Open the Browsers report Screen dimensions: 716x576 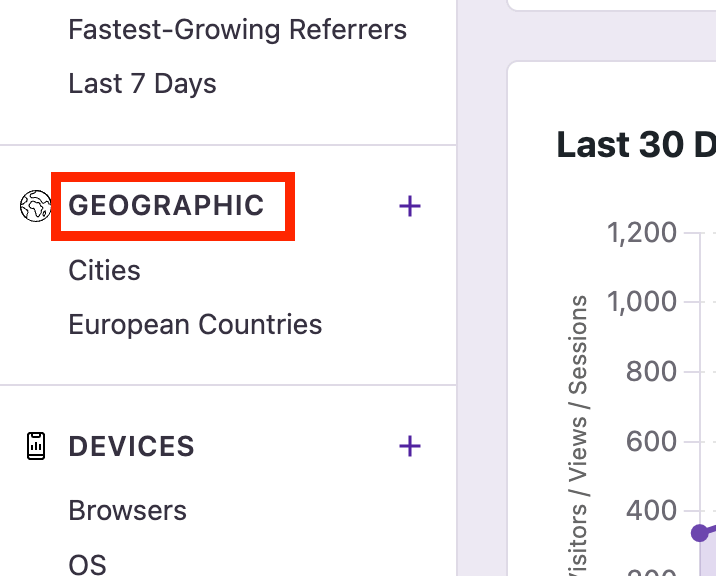(127, 511)
